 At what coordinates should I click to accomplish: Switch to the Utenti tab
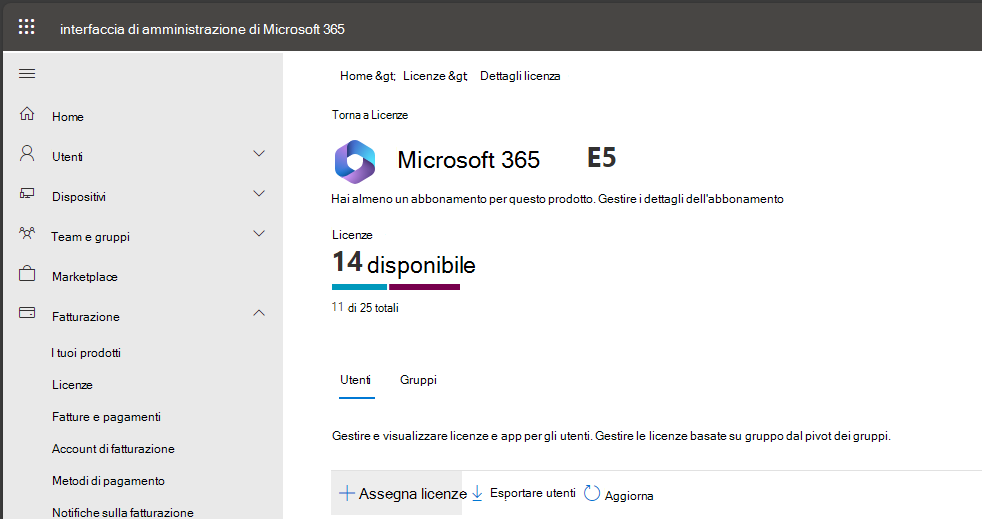tap(356, 380)
